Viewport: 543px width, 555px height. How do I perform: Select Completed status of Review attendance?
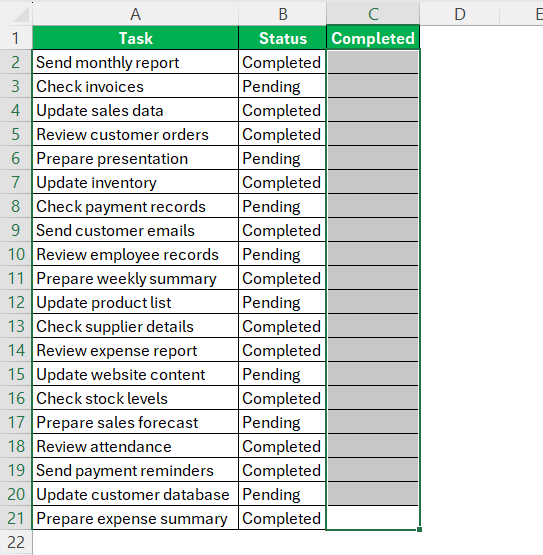282,446
